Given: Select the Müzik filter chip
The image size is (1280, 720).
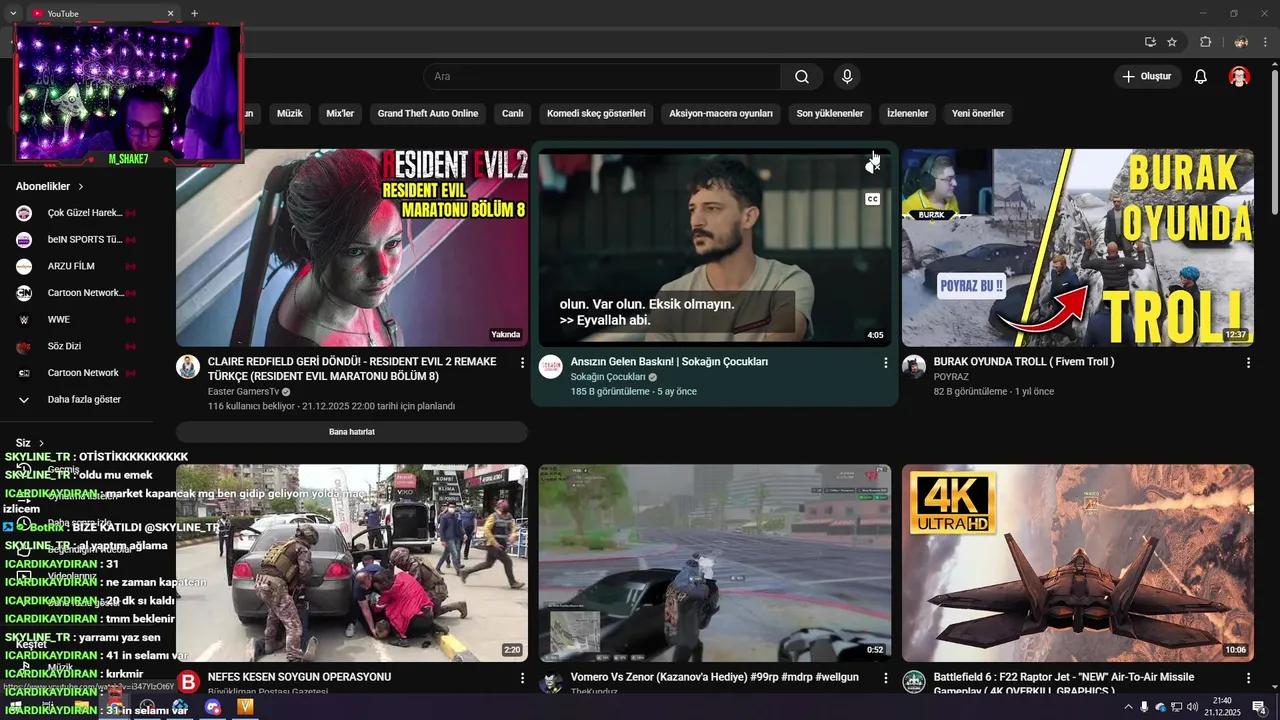Looking at the screenshot, I should click(x=289, y=114).
